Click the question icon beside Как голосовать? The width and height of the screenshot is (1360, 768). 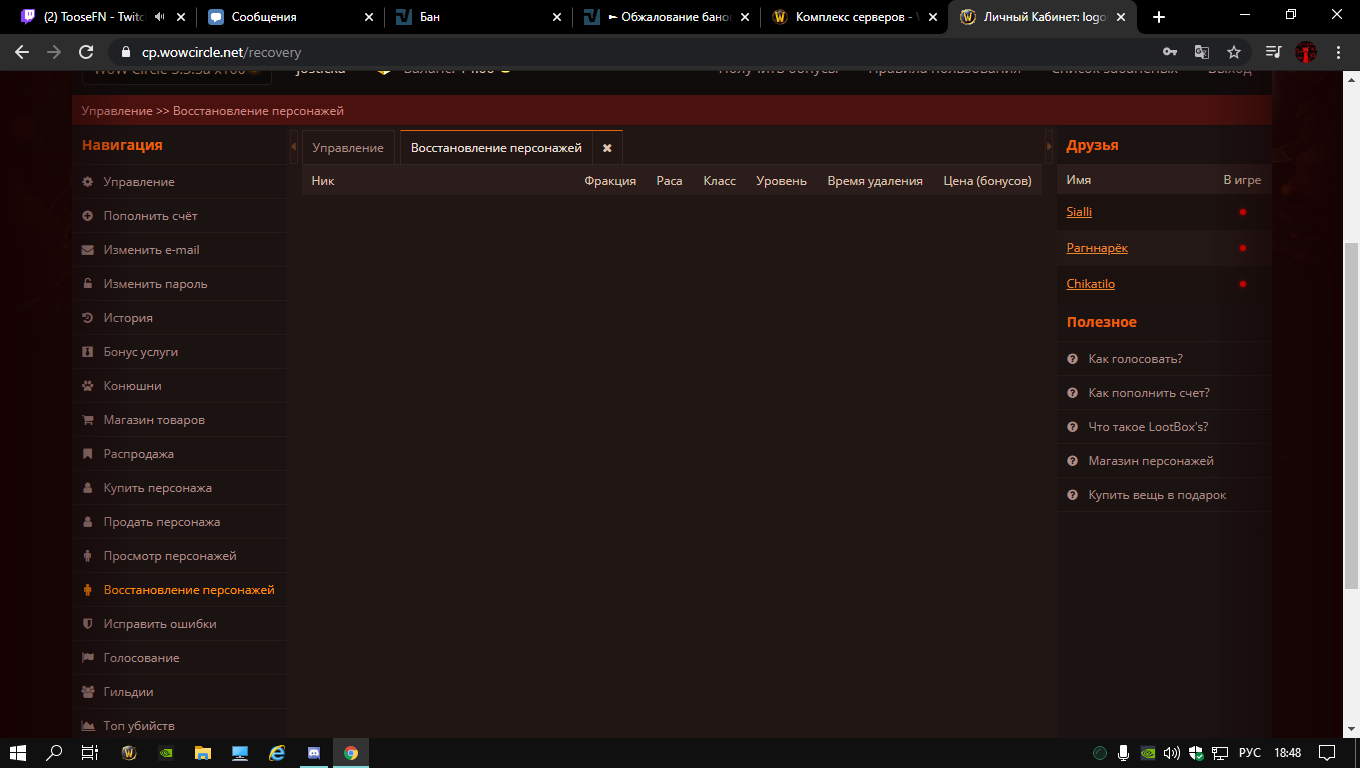click(x=1072, y=359)
